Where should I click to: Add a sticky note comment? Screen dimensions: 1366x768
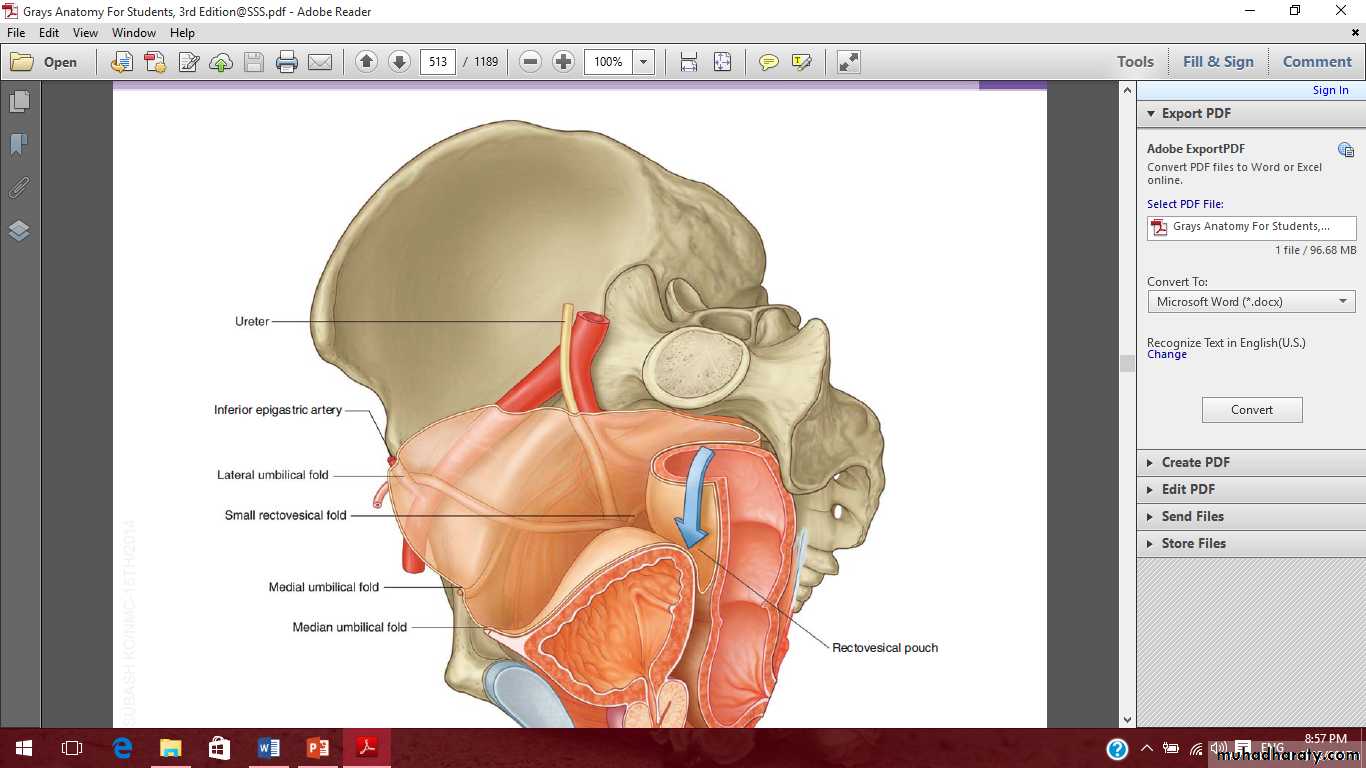(768, 62)
